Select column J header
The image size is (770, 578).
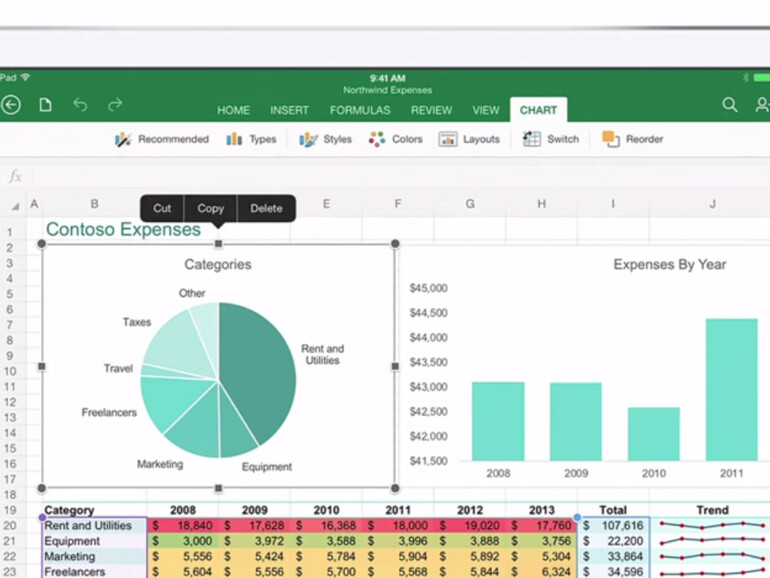tap(712, 204)
